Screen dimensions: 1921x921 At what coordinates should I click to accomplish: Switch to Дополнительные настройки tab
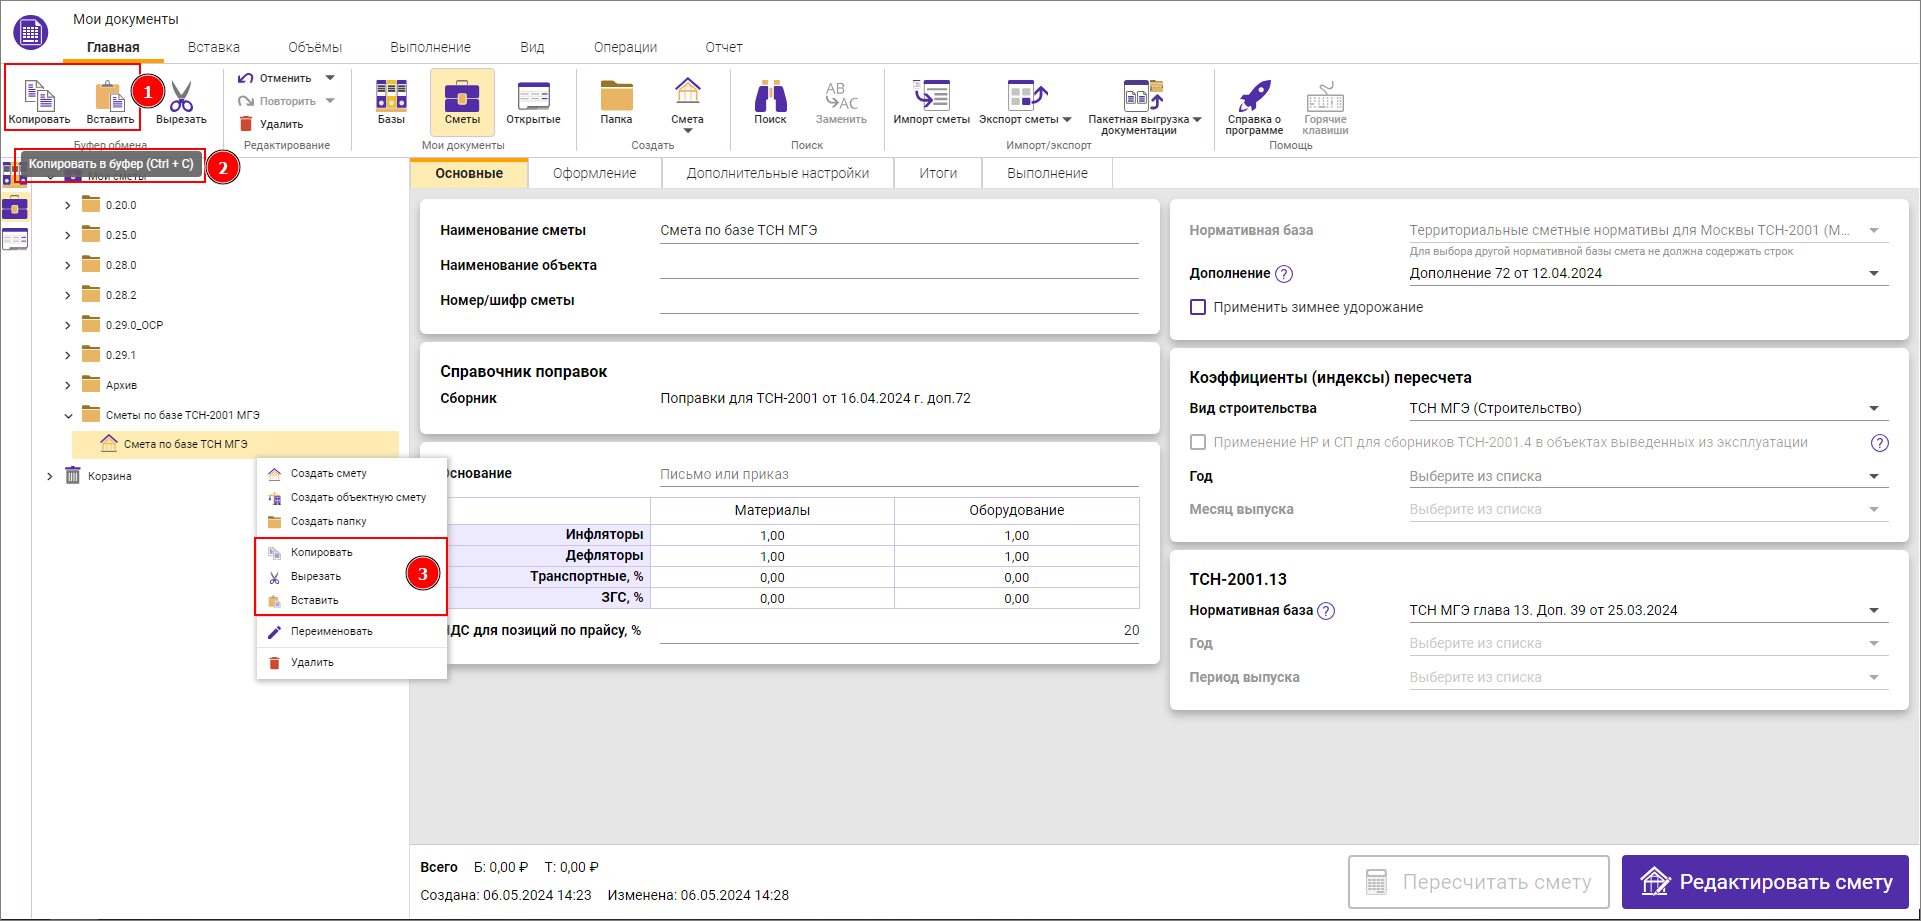point(778,173)
